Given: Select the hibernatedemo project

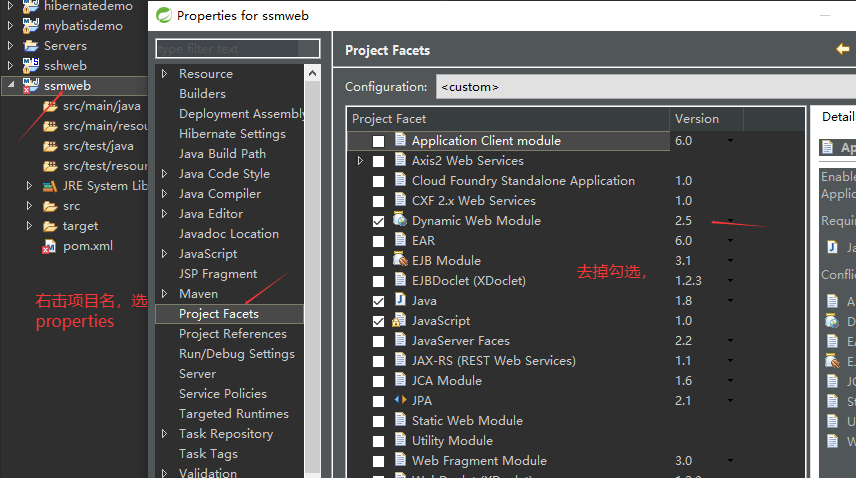Looking at the screenshot, I should [88, 6].
